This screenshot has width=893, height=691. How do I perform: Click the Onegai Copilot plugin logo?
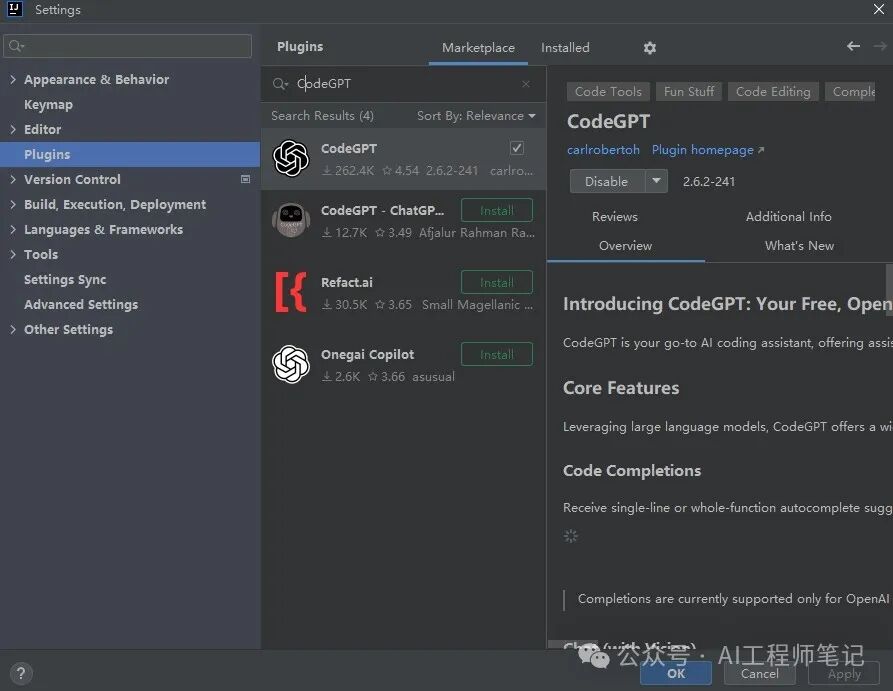pos(291,364)
